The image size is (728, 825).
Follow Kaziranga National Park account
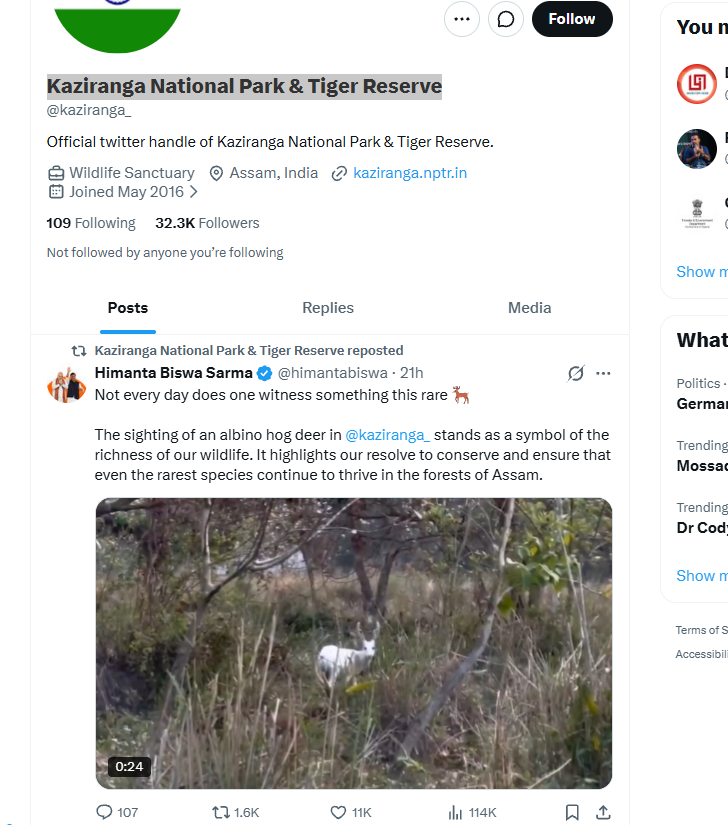(x=572, y=19)
